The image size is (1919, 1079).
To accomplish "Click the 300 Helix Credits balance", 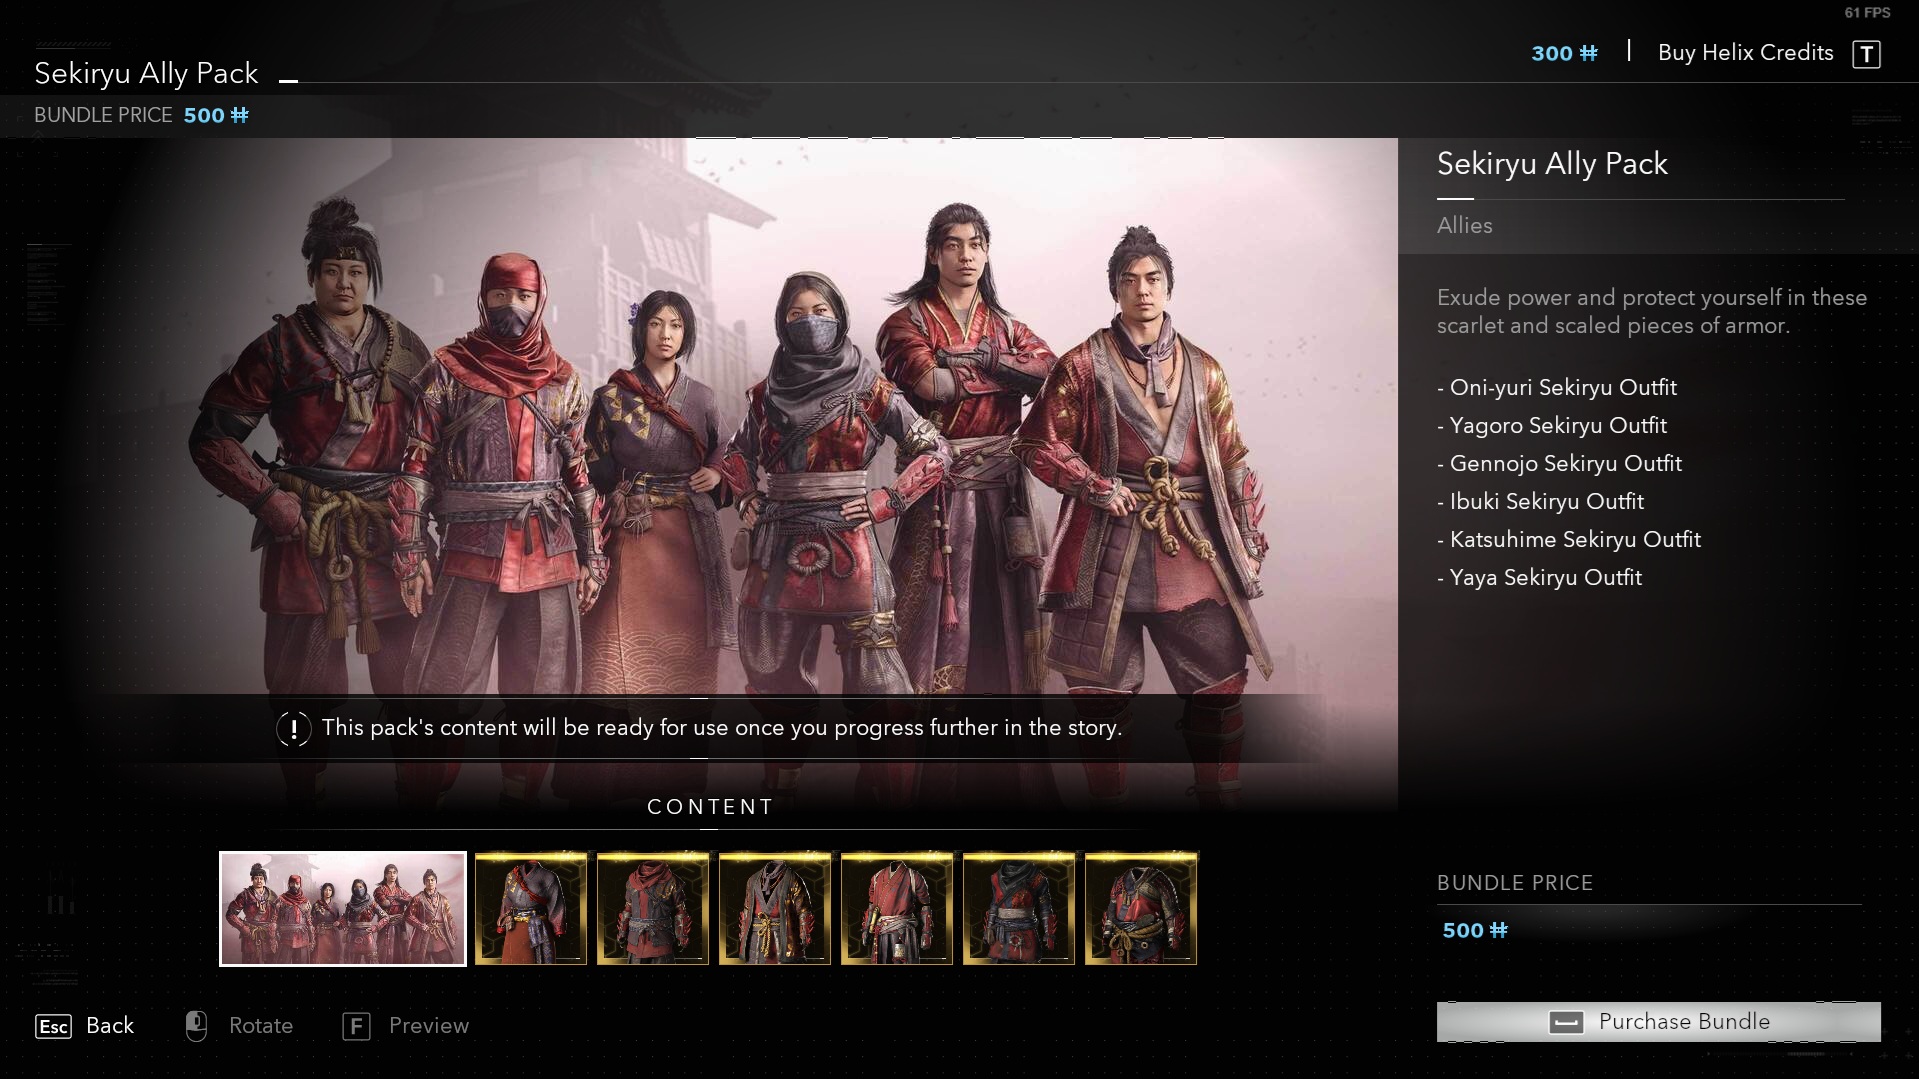I will pyautogui.click(x=1564, y=53).
